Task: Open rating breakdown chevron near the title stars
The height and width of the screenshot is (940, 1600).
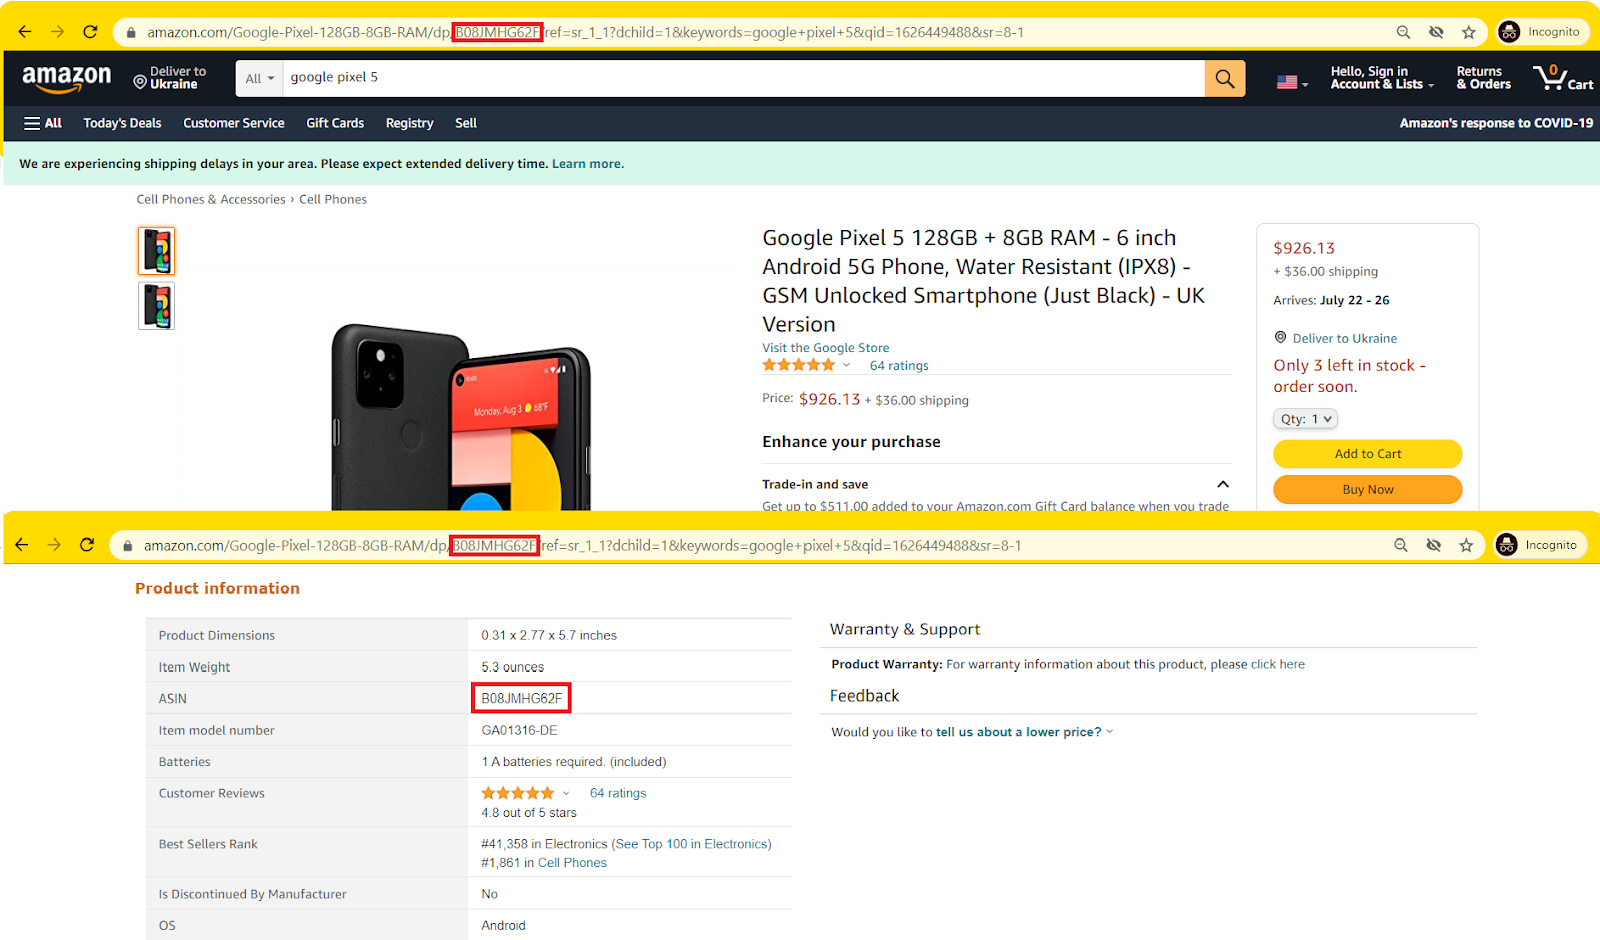Action: [846, 365]
